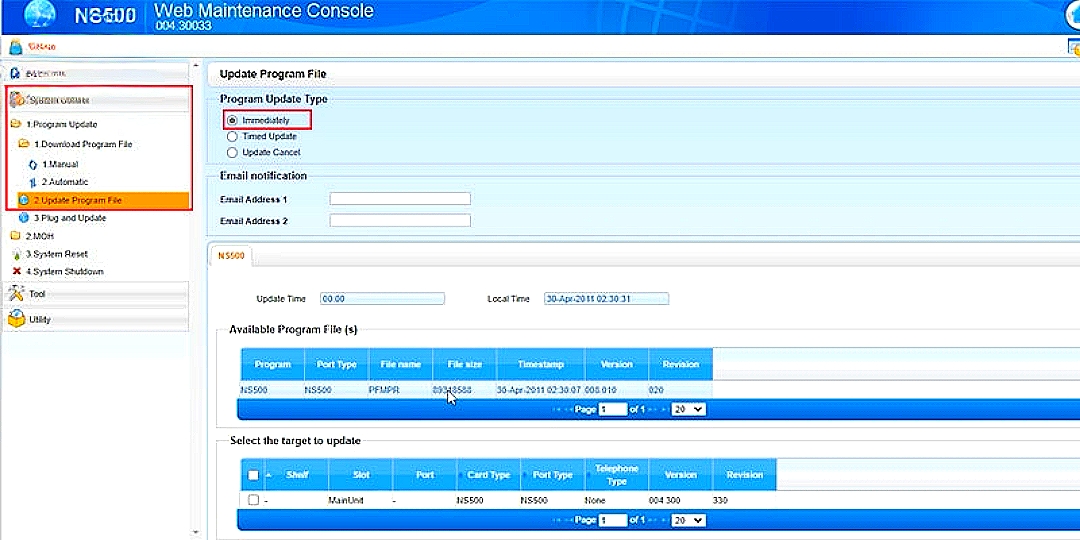Open 2.Update Program File menu item
Image resolution: width=1080 pixels, height=540 pixels.
pyautogui.click(x=78, y=201)
